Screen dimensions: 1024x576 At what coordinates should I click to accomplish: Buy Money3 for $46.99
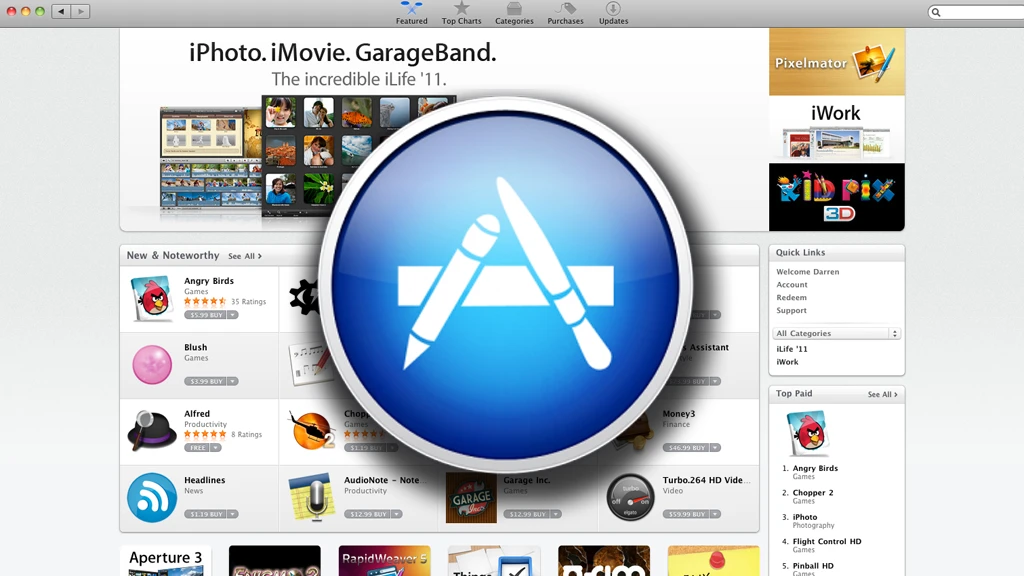pos(686,448)
